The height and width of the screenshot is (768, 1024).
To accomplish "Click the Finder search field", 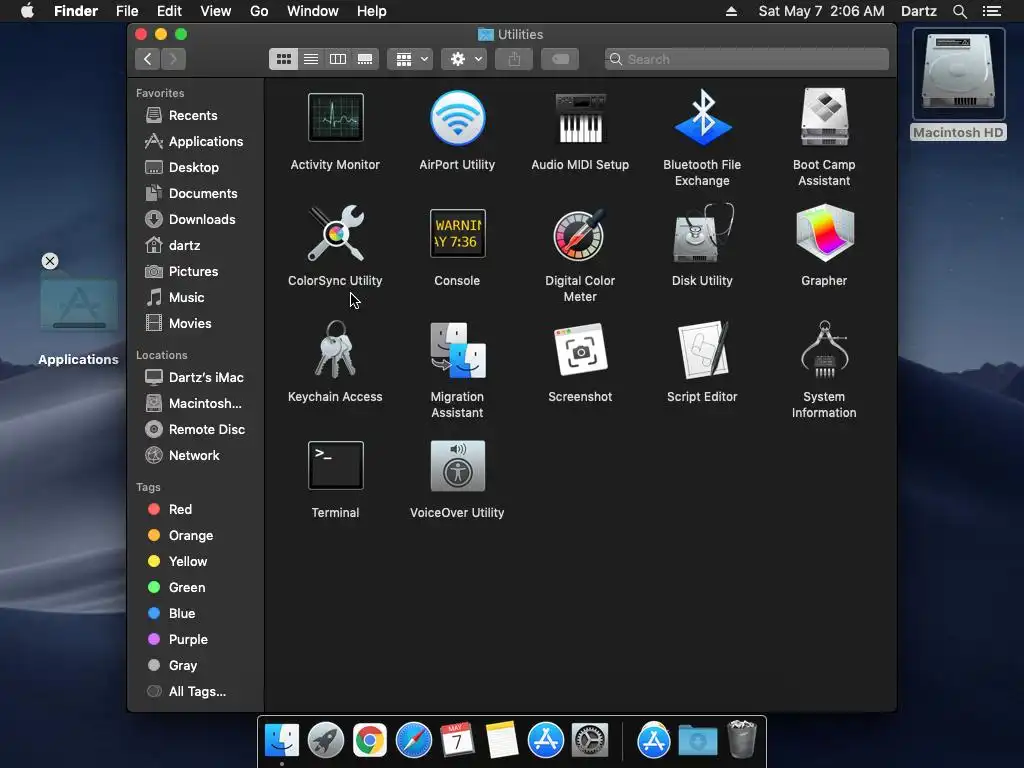I will coord(746,59).
